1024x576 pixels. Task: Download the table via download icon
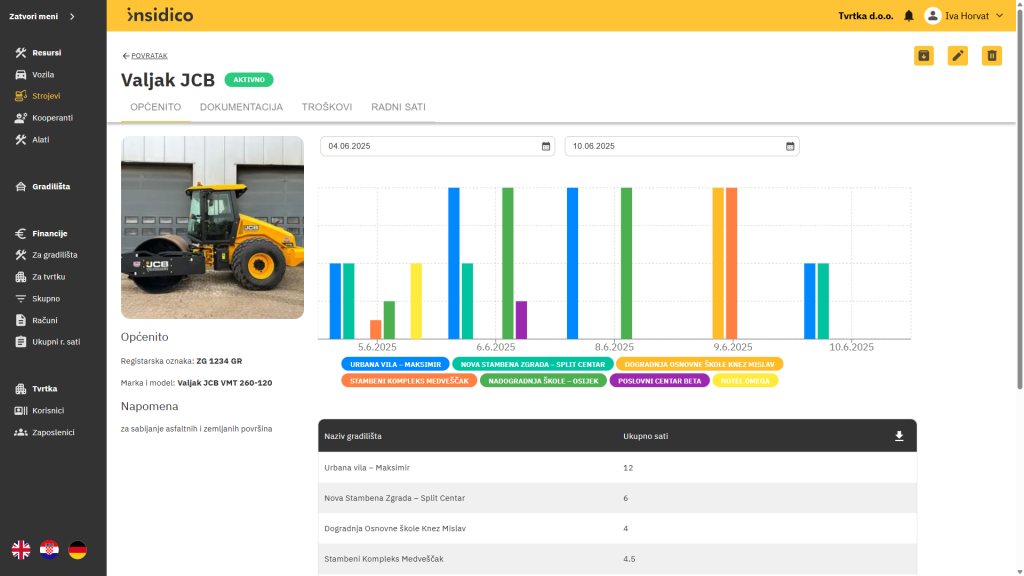click(899, 436)
